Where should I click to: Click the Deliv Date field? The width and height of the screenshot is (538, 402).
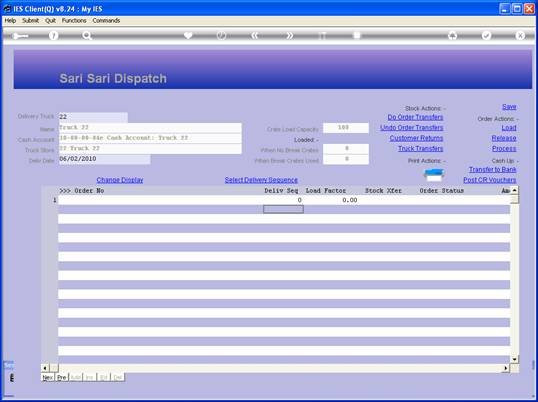click(x=104, y=159)
